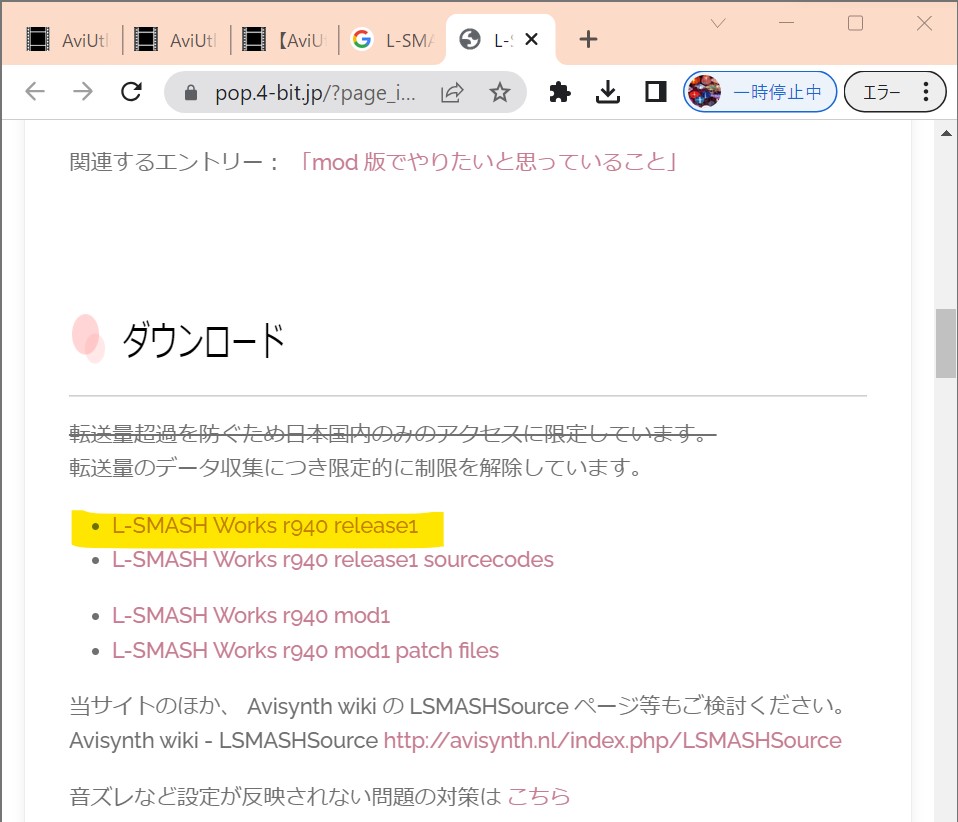Download L-SMASH Works r940 mod1

(251, 615)
